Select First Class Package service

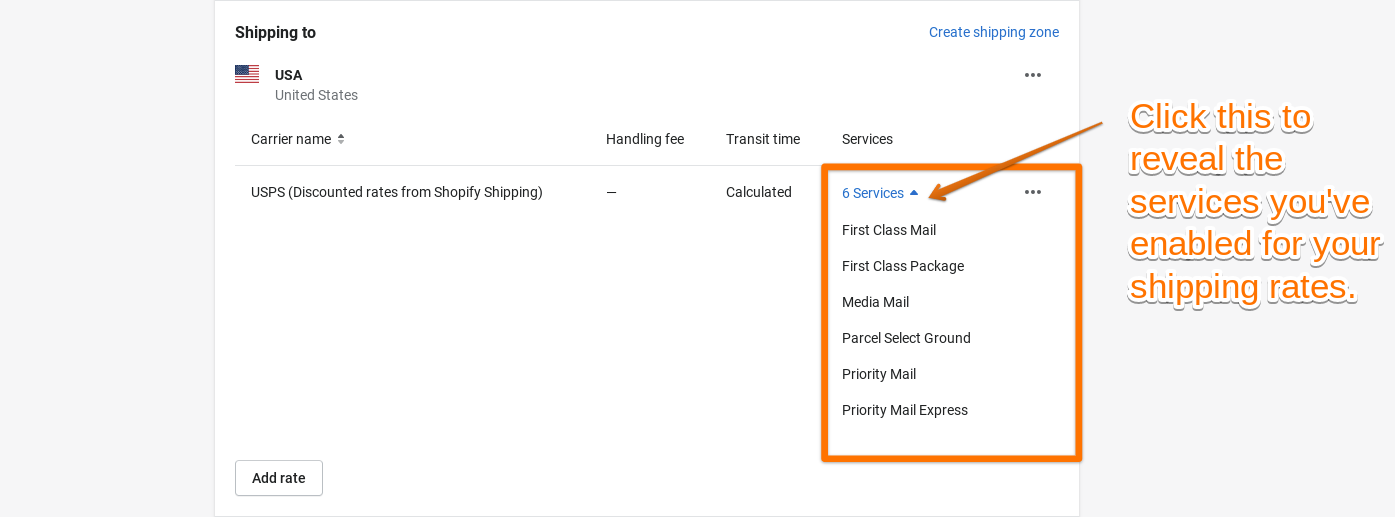click(x=902, y=266)
